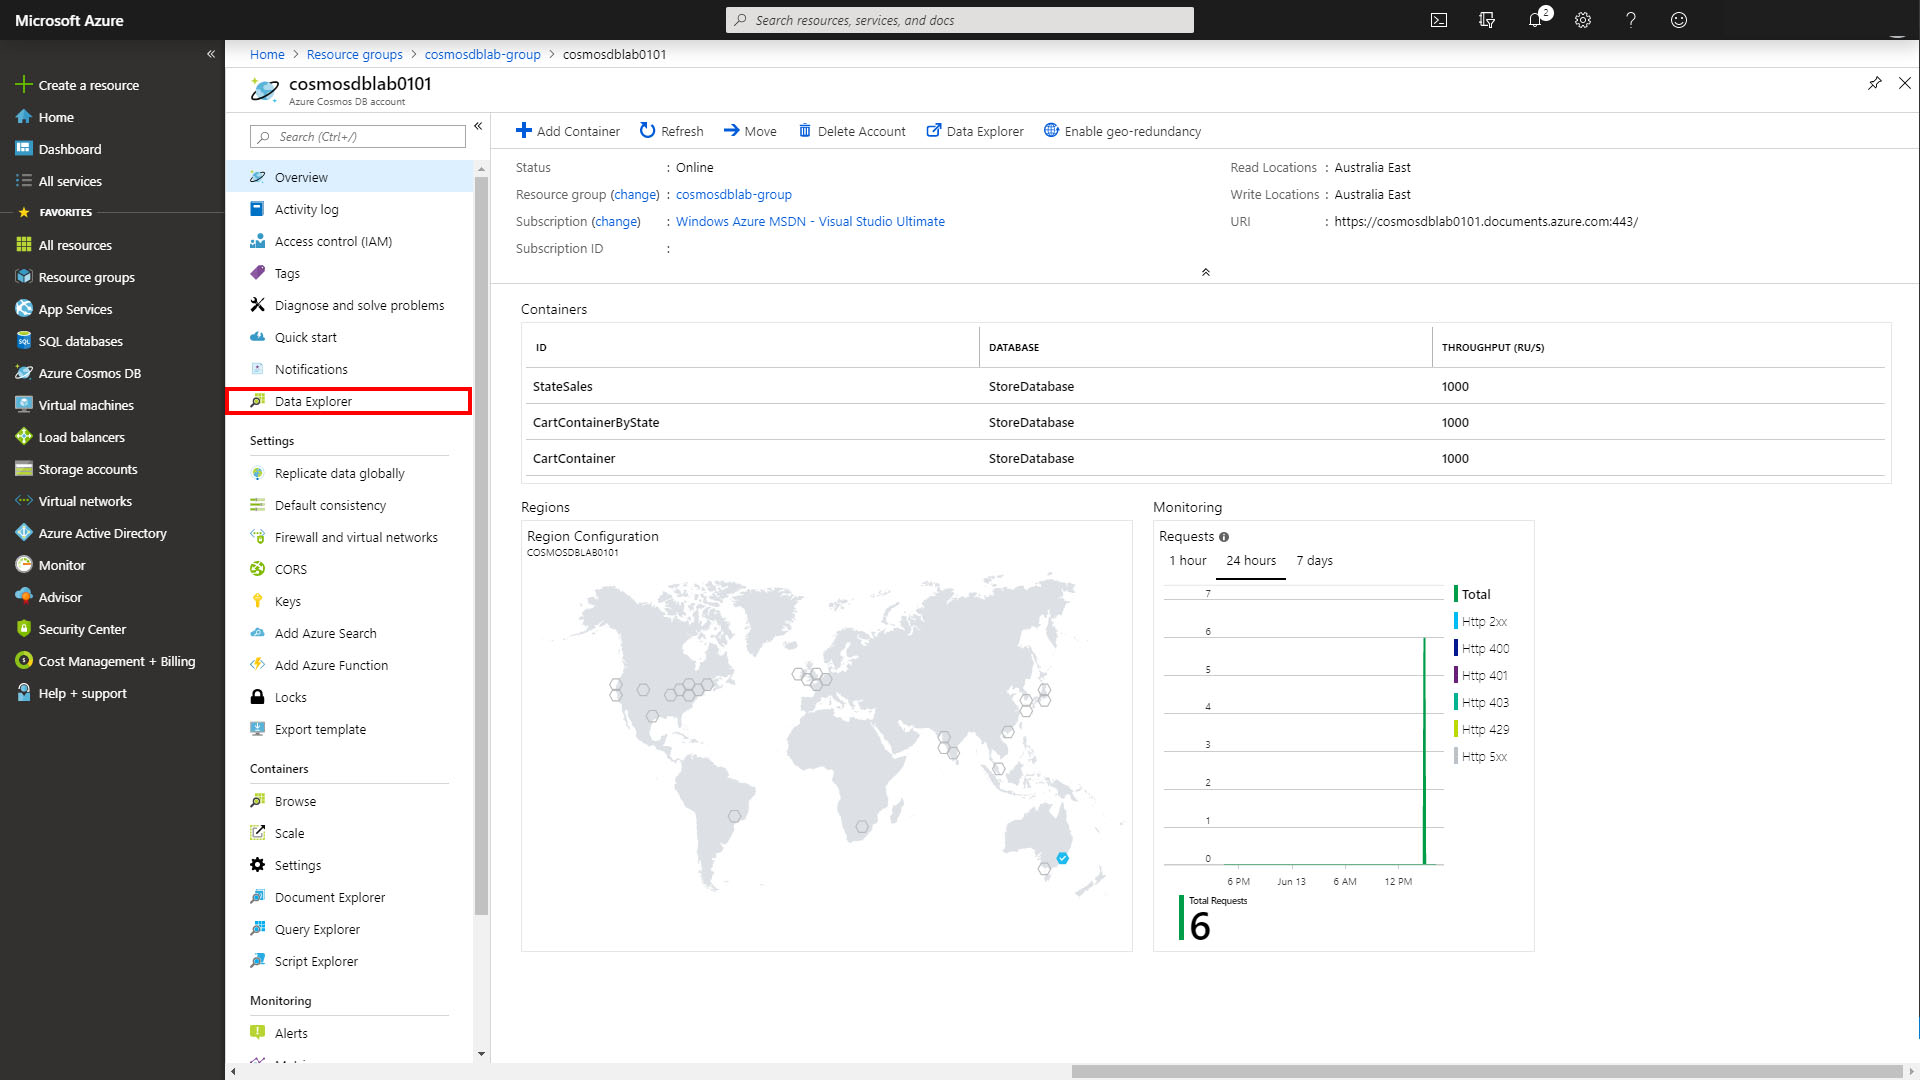Click Enable geo-redundancy globe icon
The image size is (1920, 1080).
point(1051,131)
